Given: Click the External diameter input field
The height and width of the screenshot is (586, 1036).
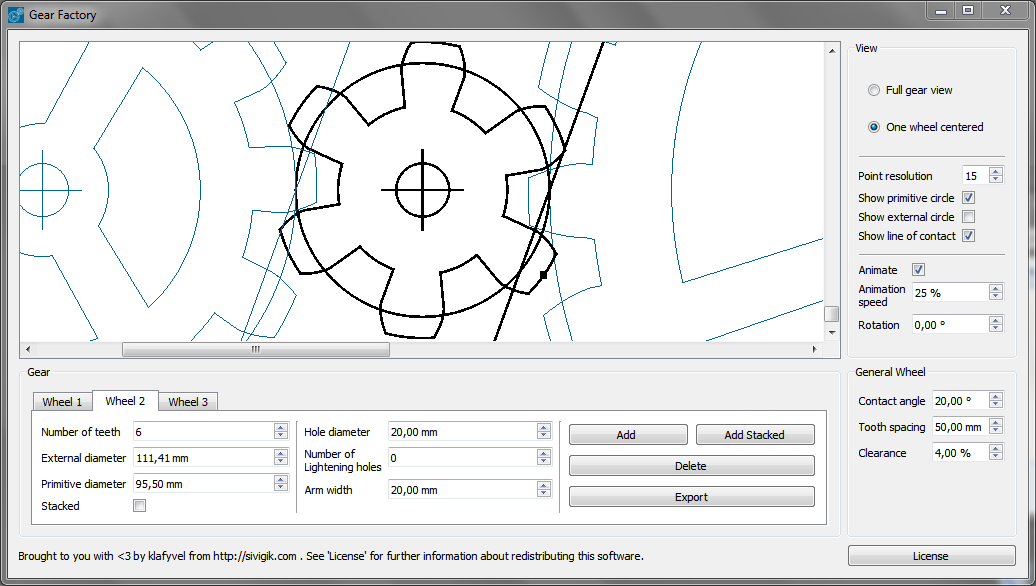Looking at the screenshot, I should point(204,457).
